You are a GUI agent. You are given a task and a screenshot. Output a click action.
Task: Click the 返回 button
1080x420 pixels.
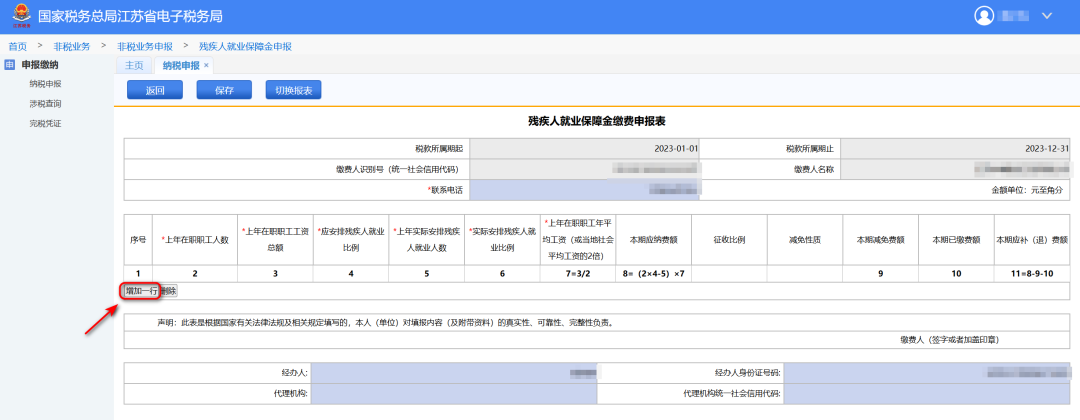[155, 90]
